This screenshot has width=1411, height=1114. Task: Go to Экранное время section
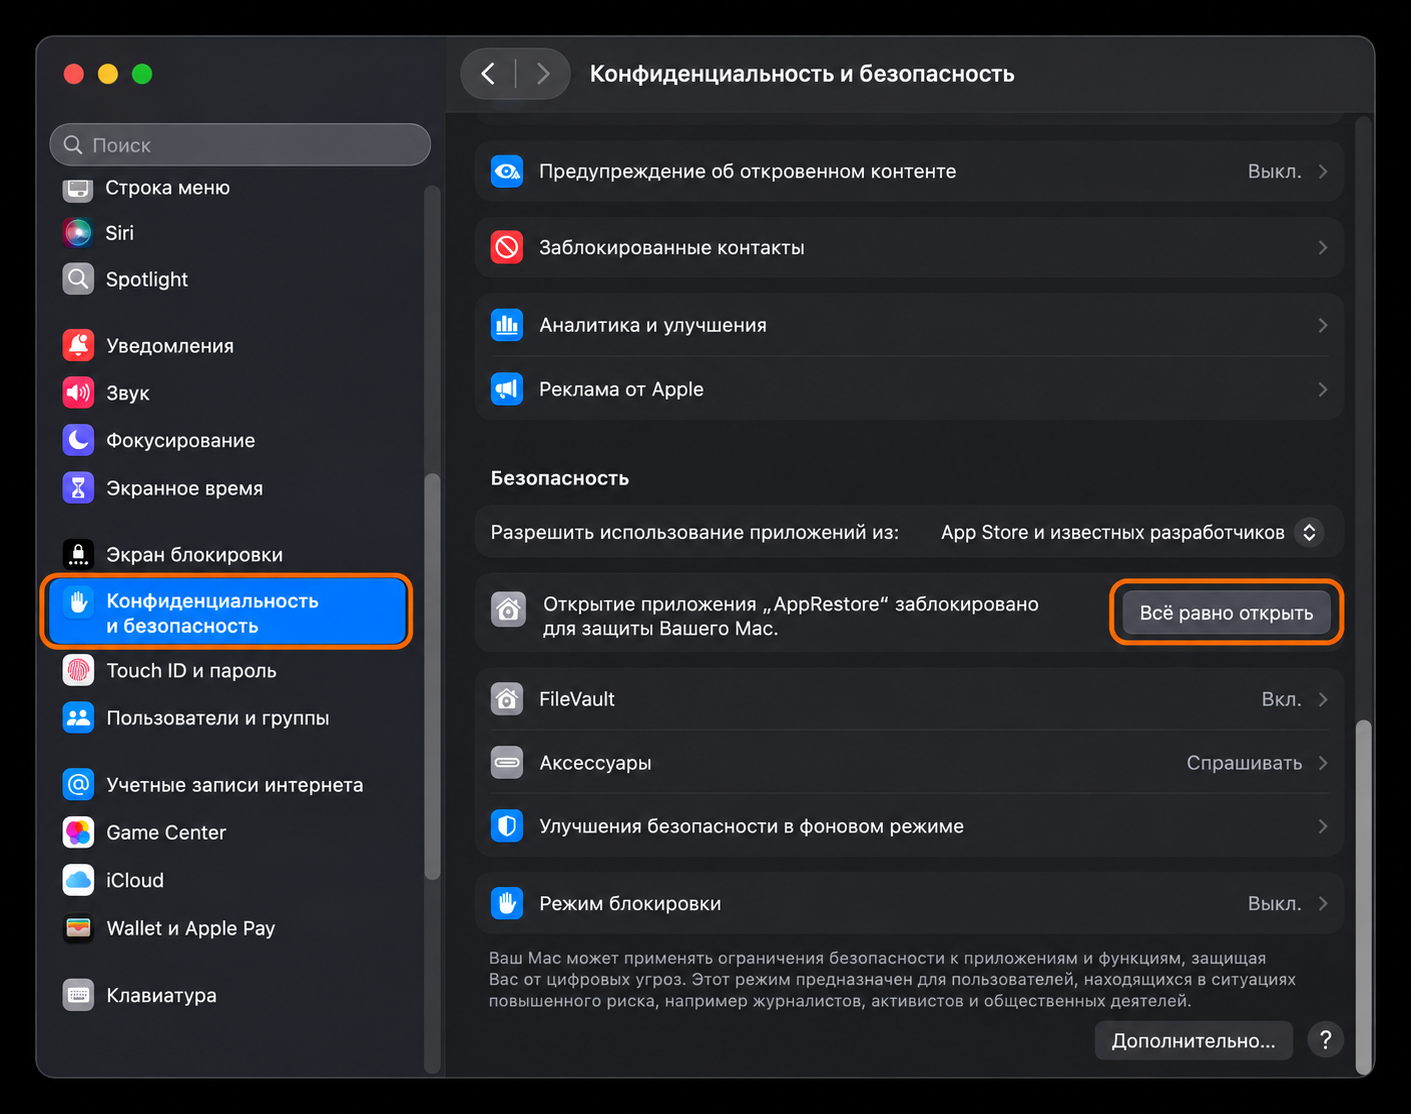coord(184,488)
